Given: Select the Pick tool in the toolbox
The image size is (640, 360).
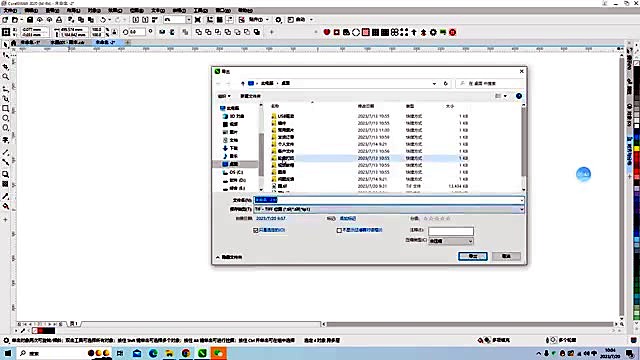Looking at the screenshot, I should pyautogui.click(x=5, y=44).
